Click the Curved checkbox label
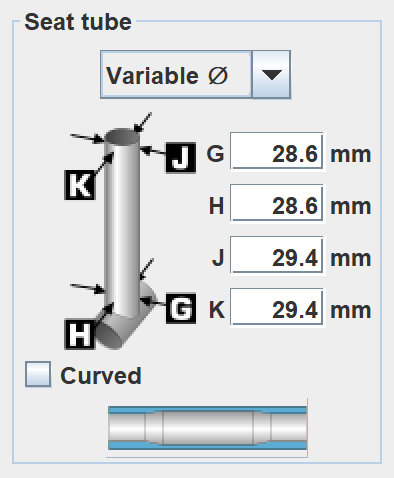394x478 pixels. pos(101,376)
